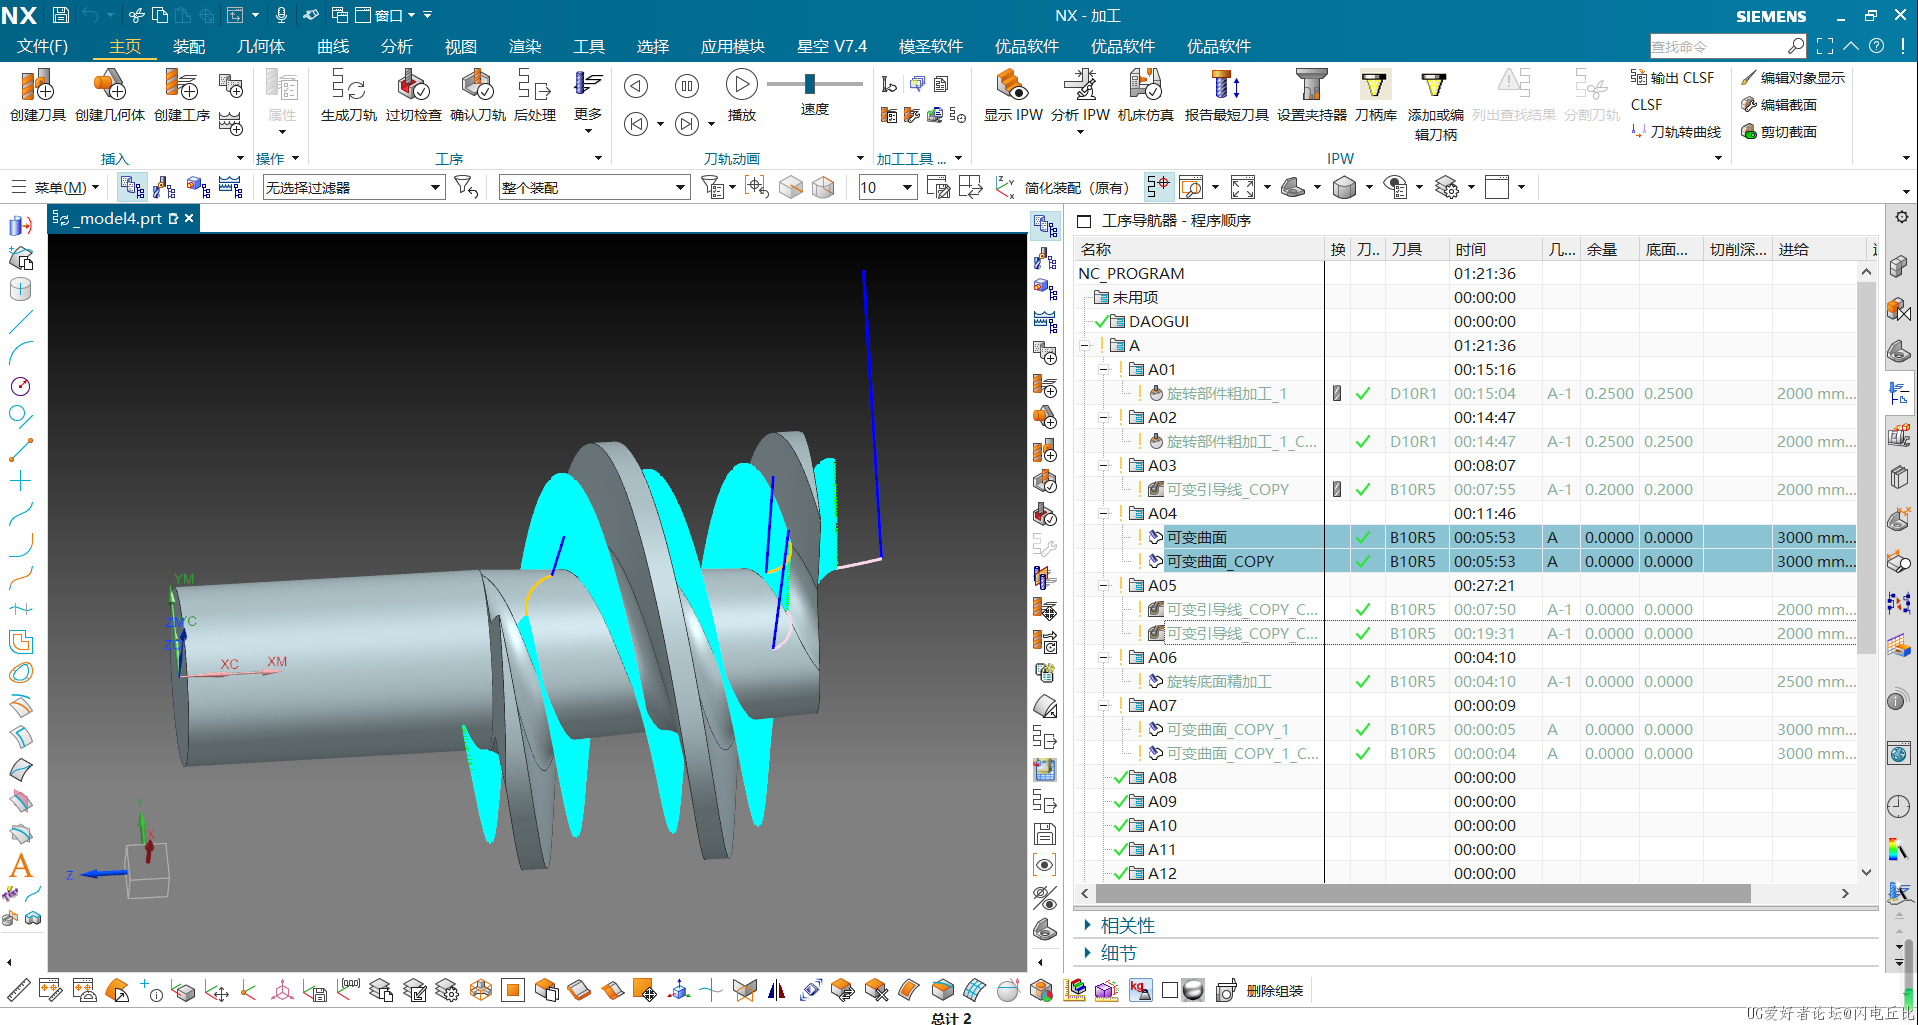1918x1025 pixels.
Task: Collapse the A01 folder node
Action: 1104,369
